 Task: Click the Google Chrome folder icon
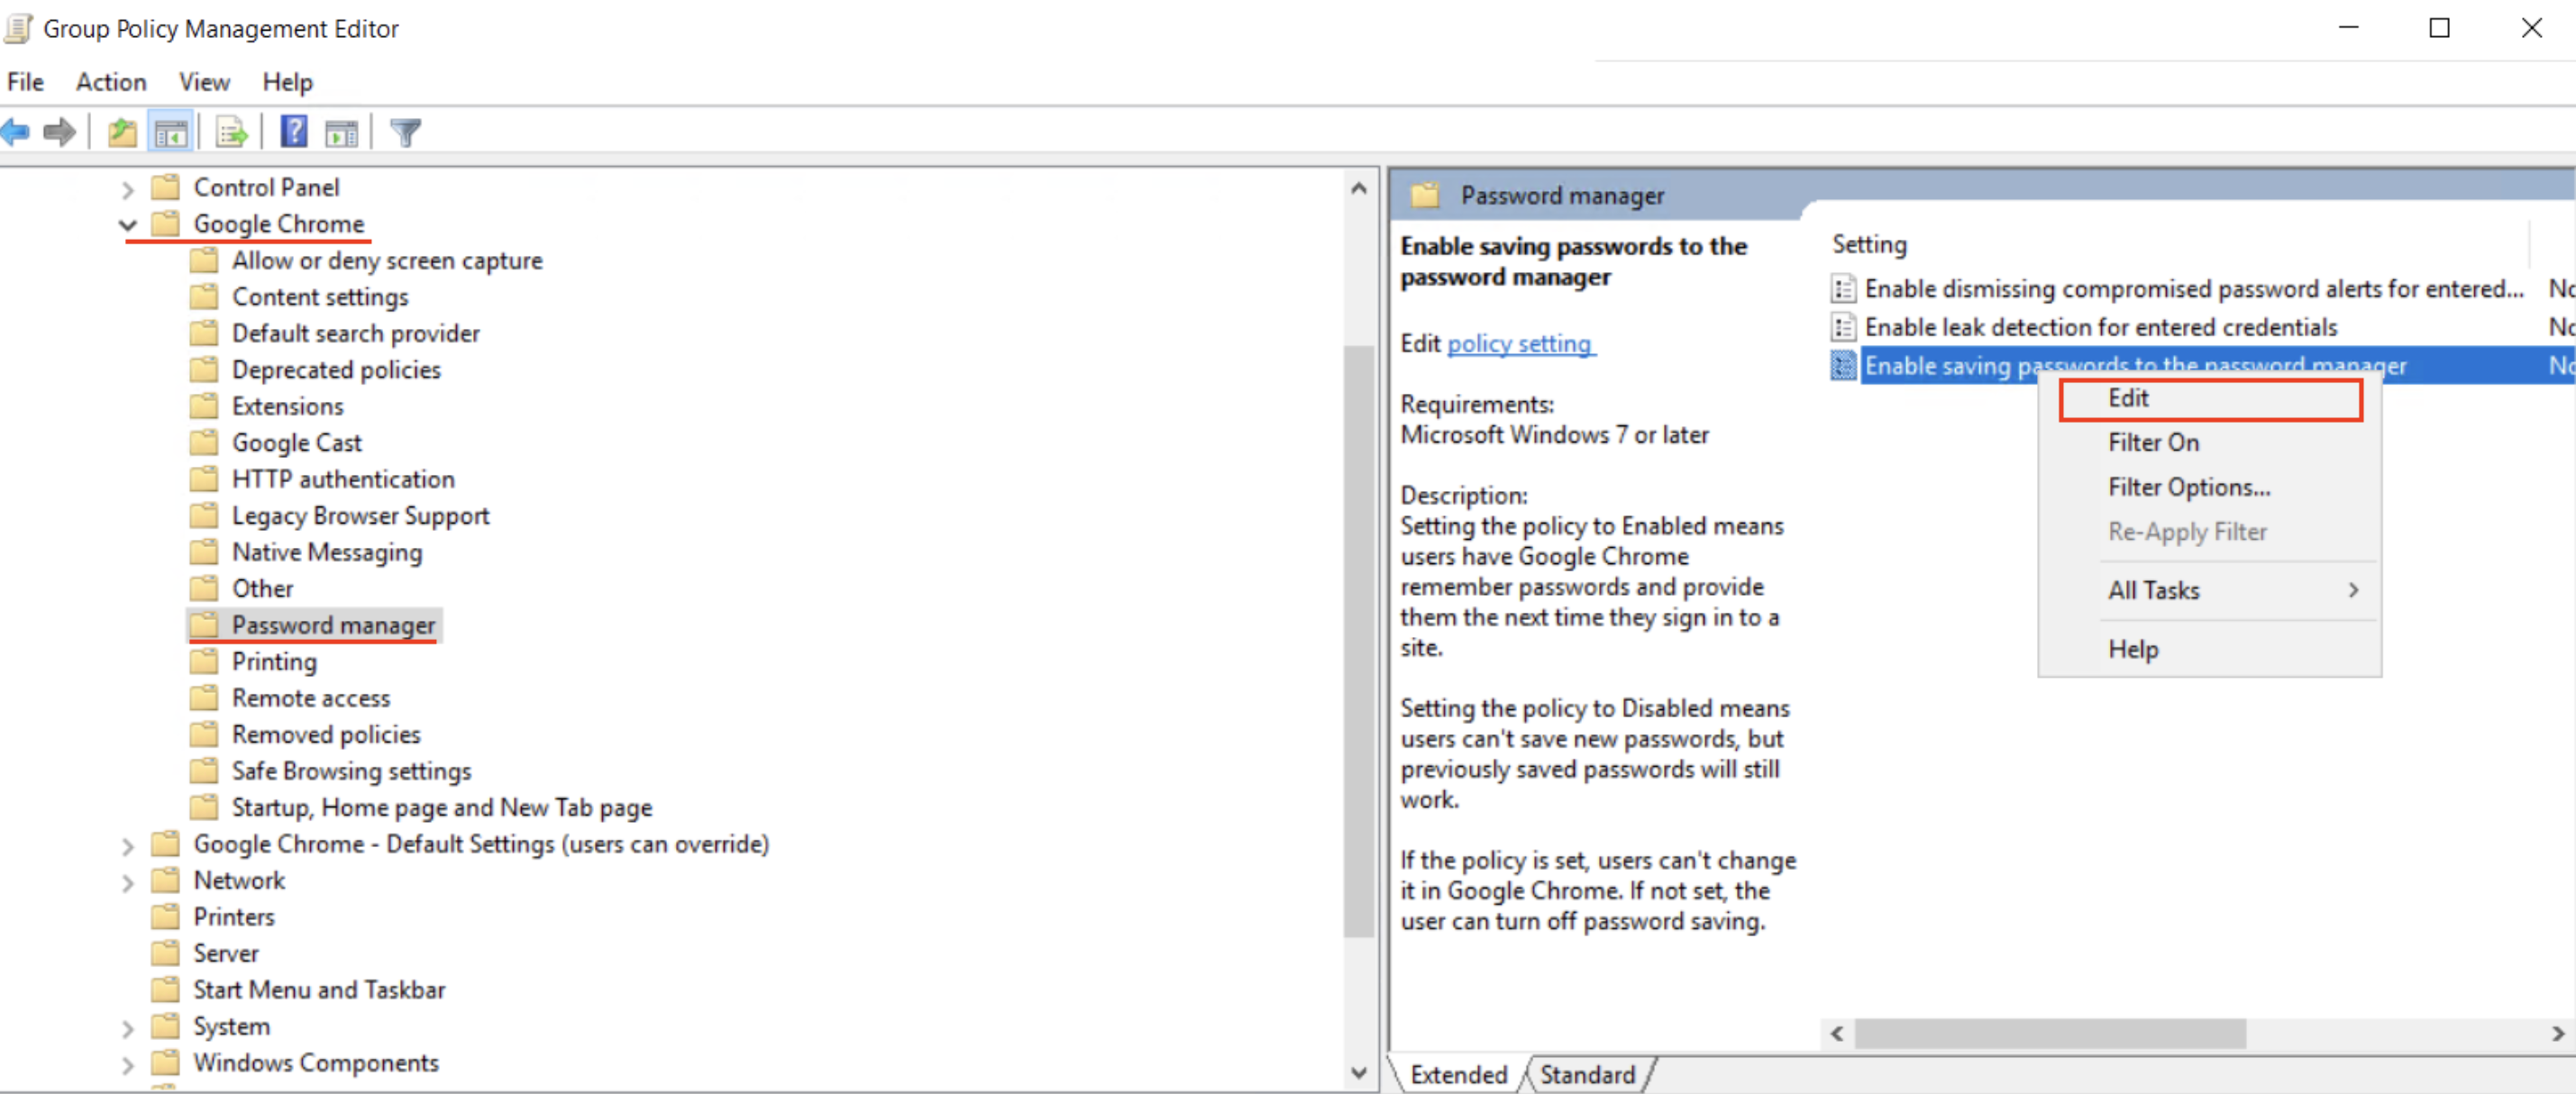click(x=165, y=223)
